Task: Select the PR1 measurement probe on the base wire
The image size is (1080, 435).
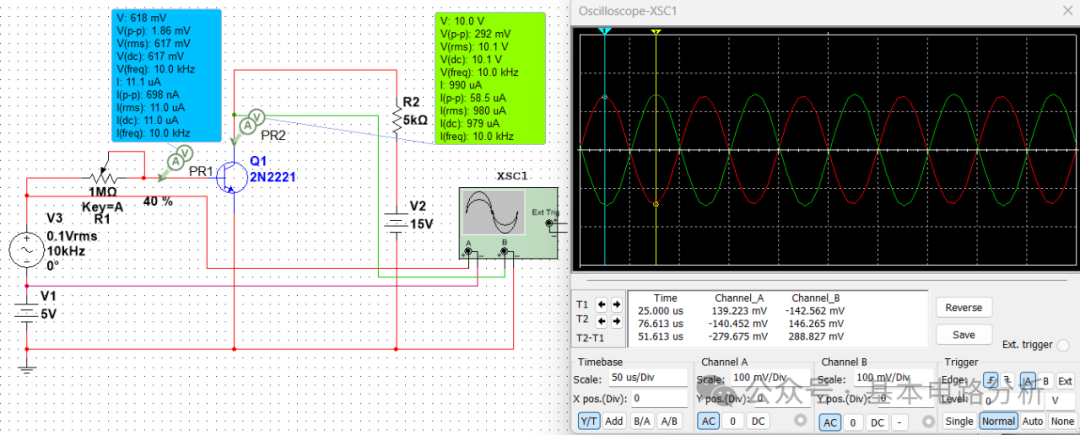Action: coord(174,161)
